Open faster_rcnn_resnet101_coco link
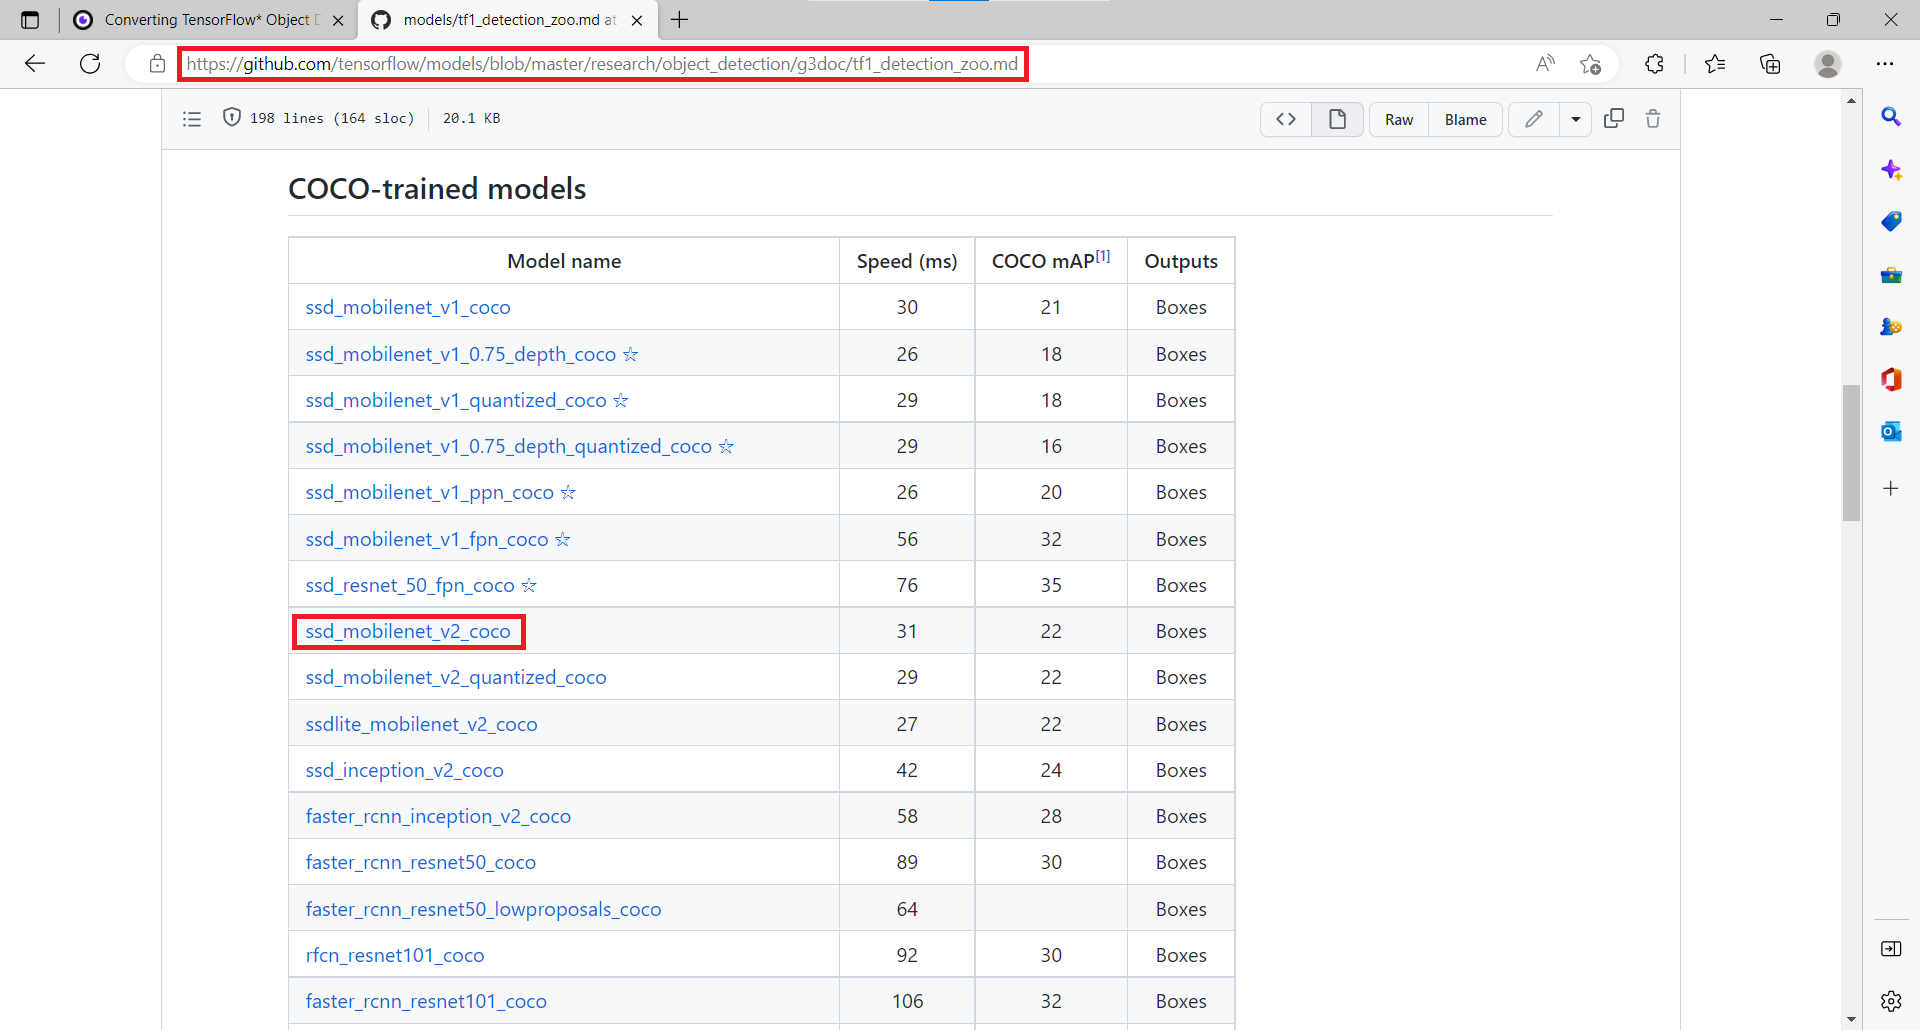 pos(426,1001)
